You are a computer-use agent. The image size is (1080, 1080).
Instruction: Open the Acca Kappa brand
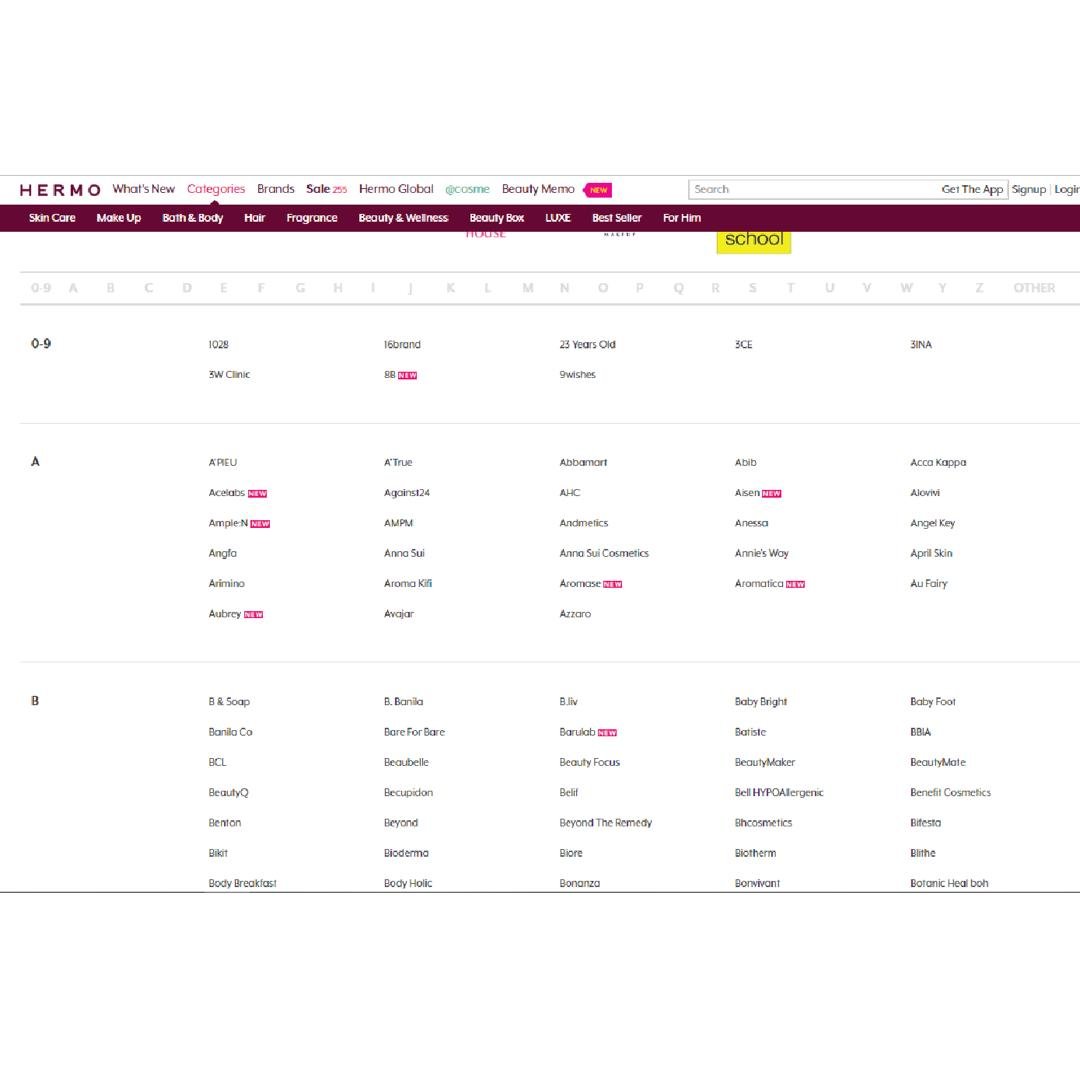pos(938,463)
